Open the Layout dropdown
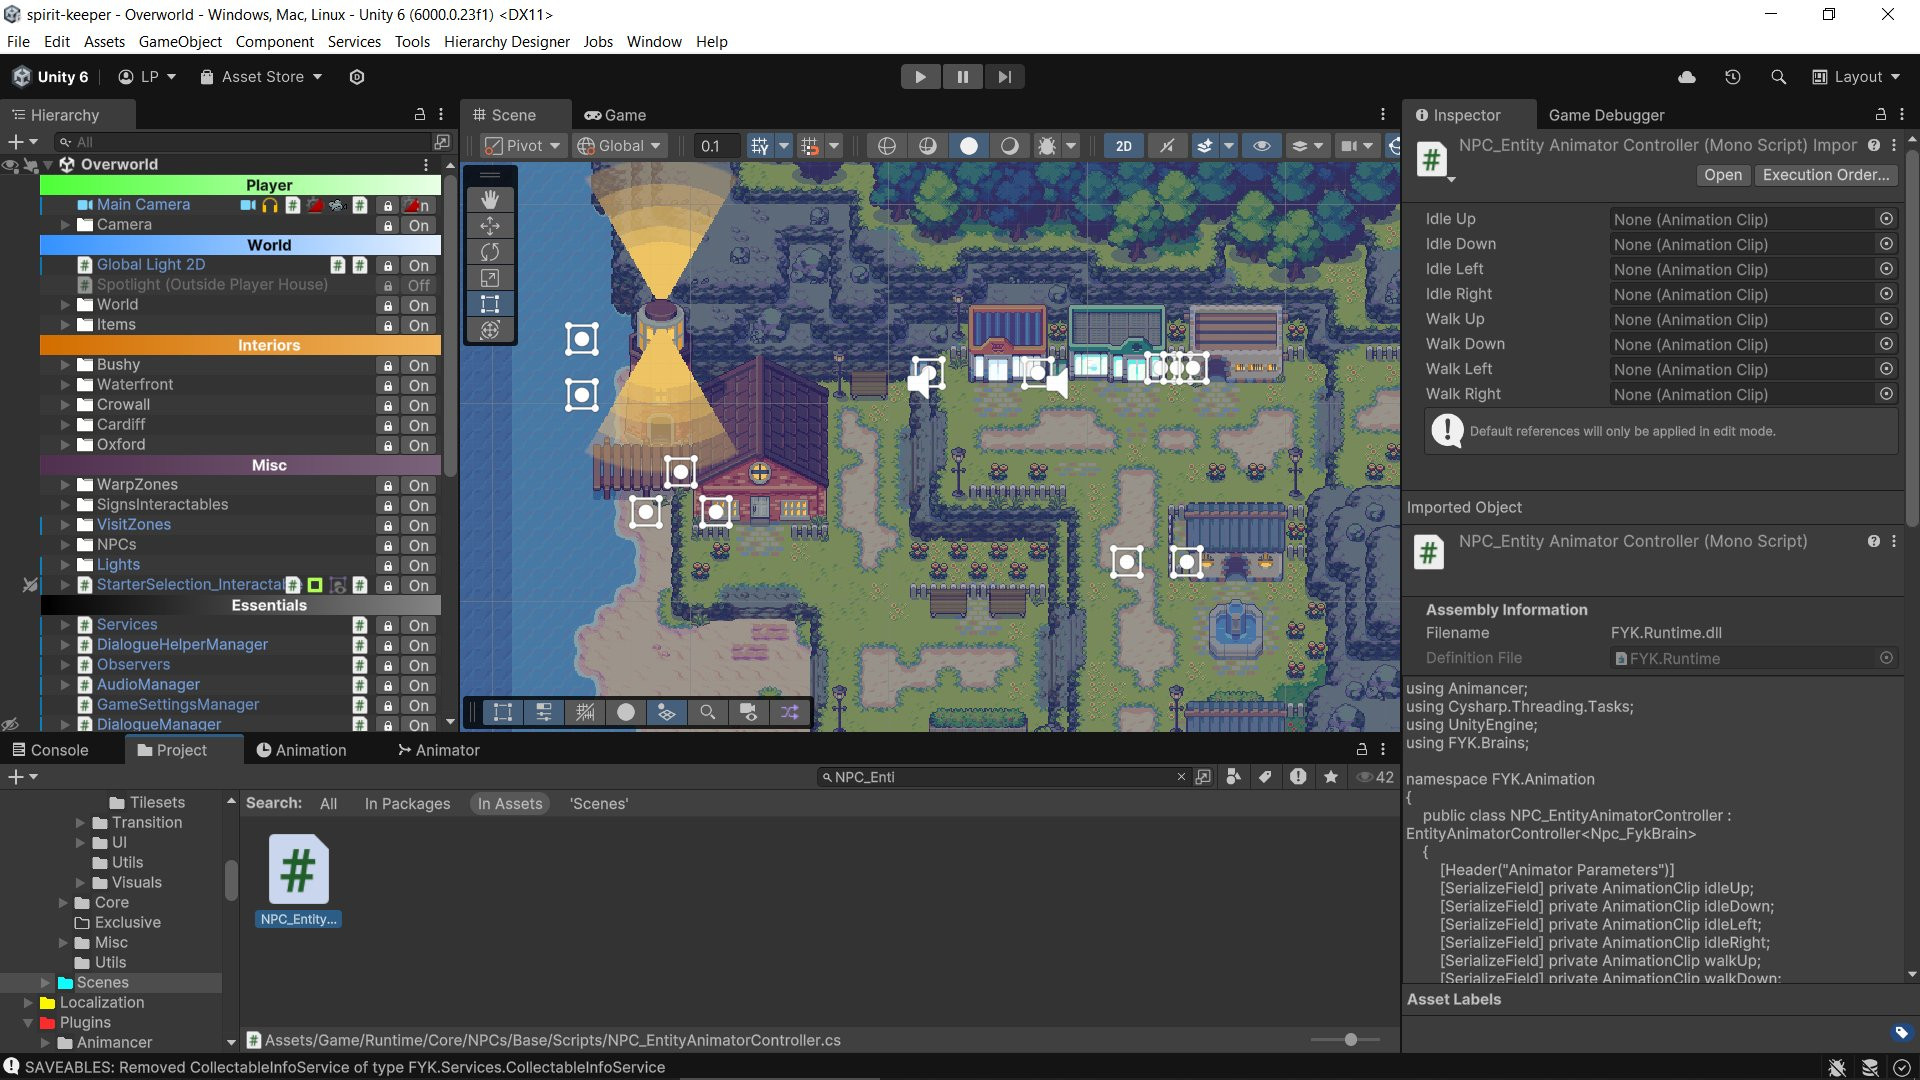 click(1856, 77)
